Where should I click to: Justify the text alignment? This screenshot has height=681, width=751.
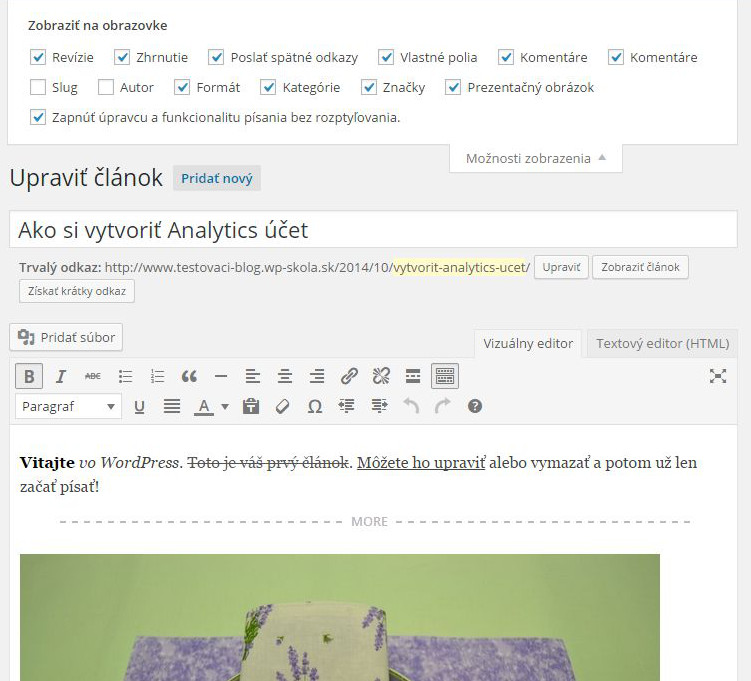[171, 407]
